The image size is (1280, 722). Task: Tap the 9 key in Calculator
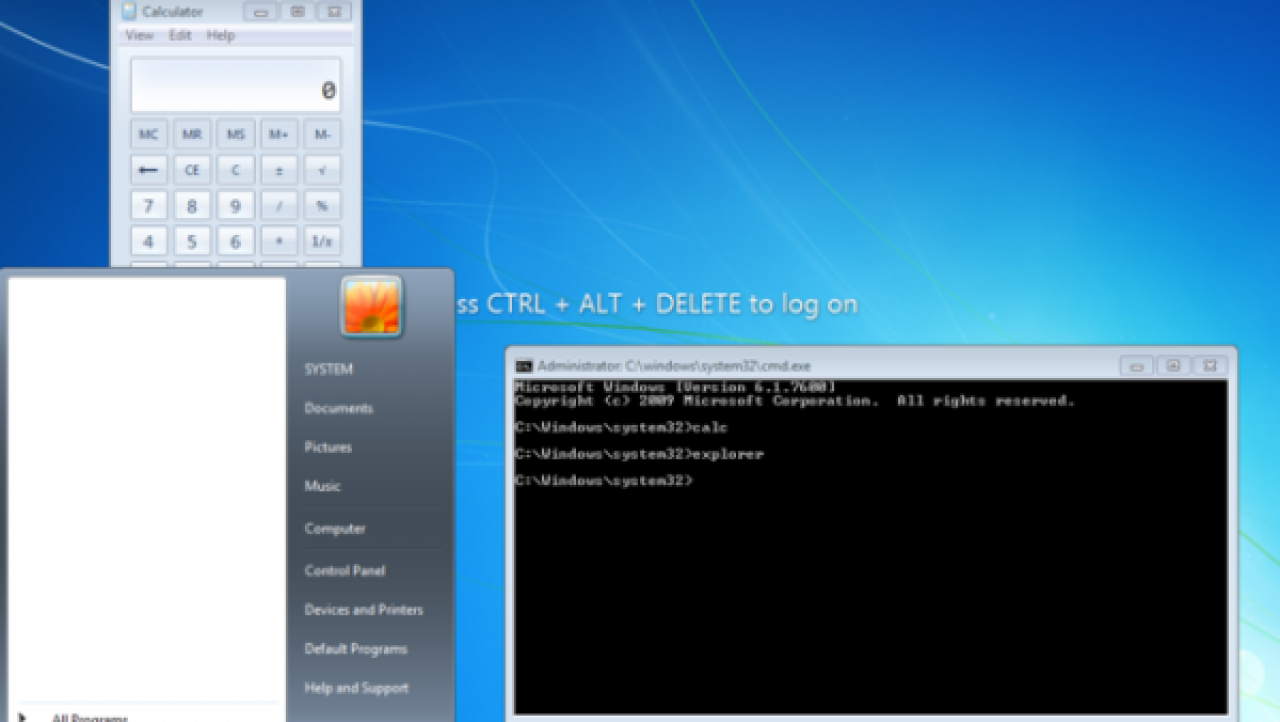coord(236,206)
